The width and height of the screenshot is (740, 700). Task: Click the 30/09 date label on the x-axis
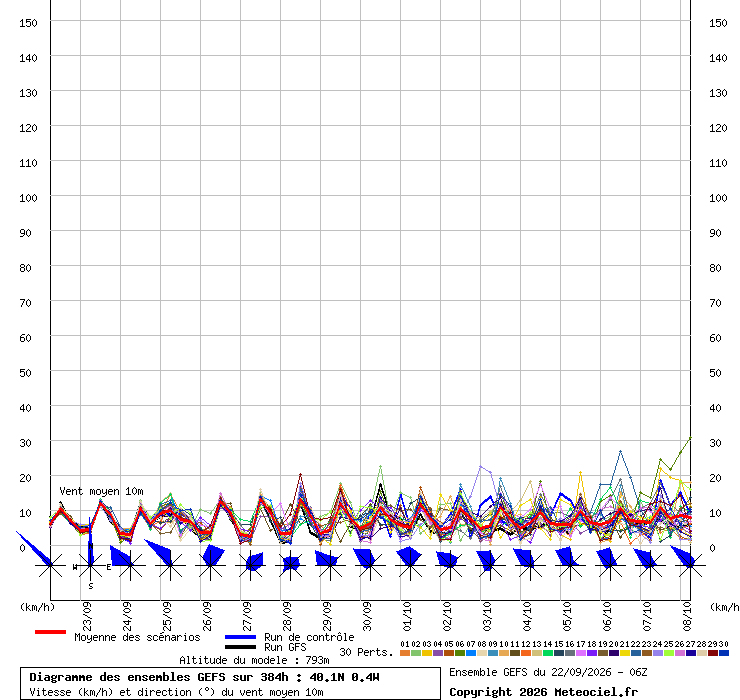(367, 616)
